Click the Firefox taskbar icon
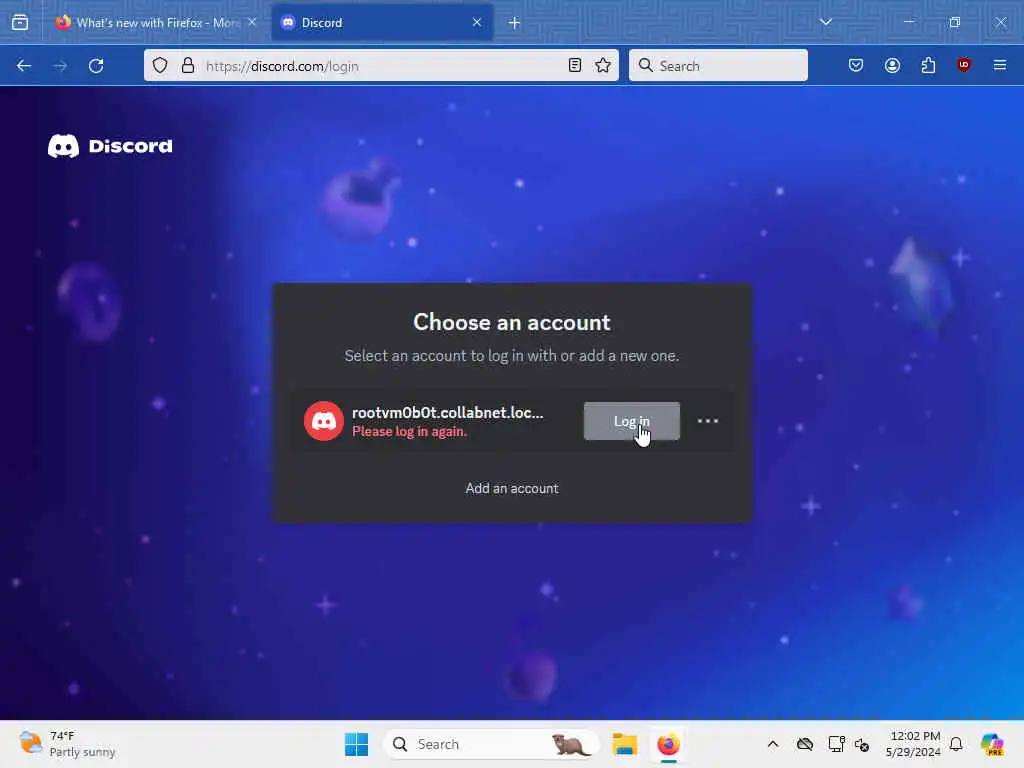The image size is (1024, 768). 669,744
